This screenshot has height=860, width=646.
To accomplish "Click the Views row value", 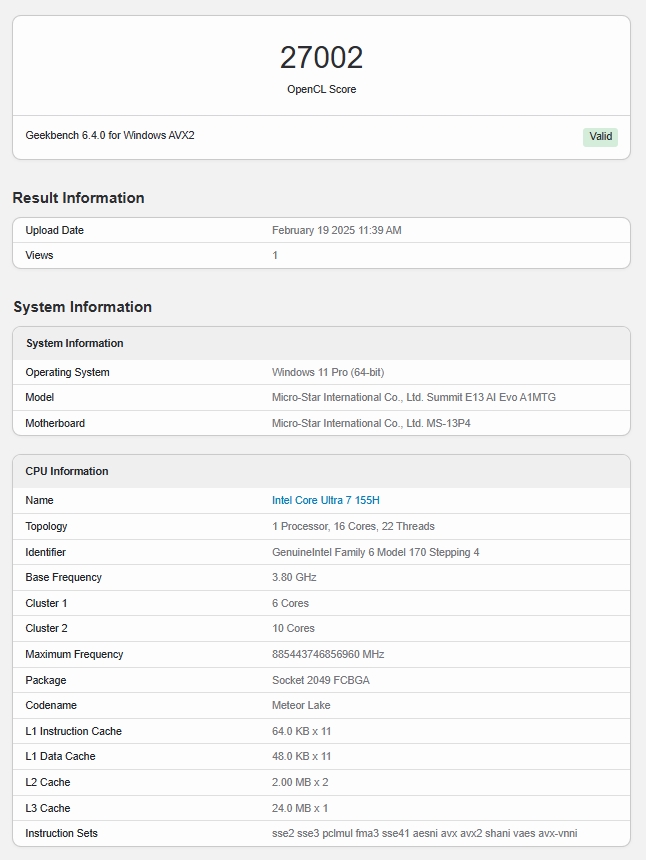I will pyautogui.click(x=275, y=256).
